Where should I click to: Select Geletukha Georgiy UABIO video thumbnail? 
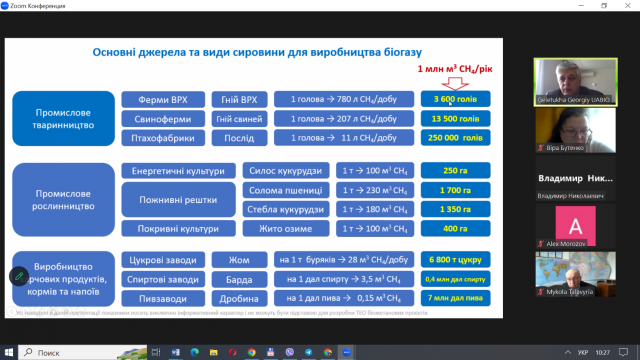[576, 82]
